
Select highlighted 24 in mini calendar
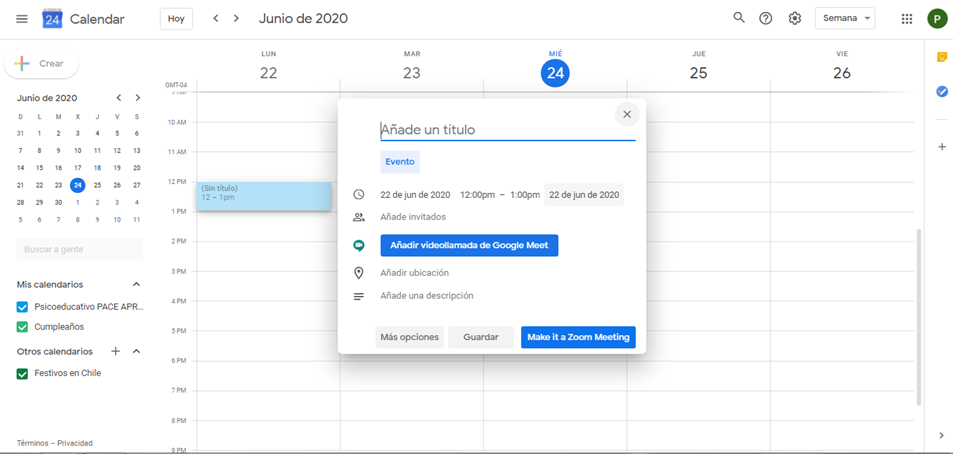77,185
